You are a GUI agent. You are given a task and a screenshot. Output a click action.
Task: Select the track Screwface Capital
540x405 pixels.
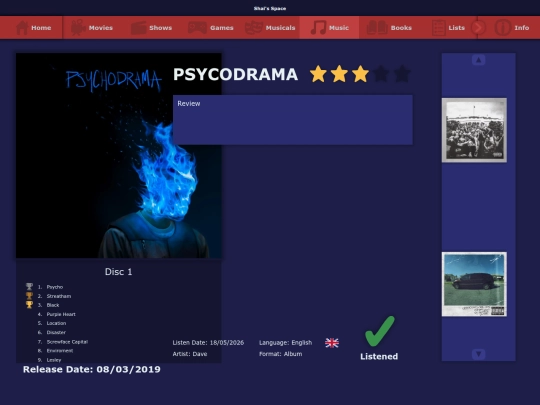[x=67, y=342]
